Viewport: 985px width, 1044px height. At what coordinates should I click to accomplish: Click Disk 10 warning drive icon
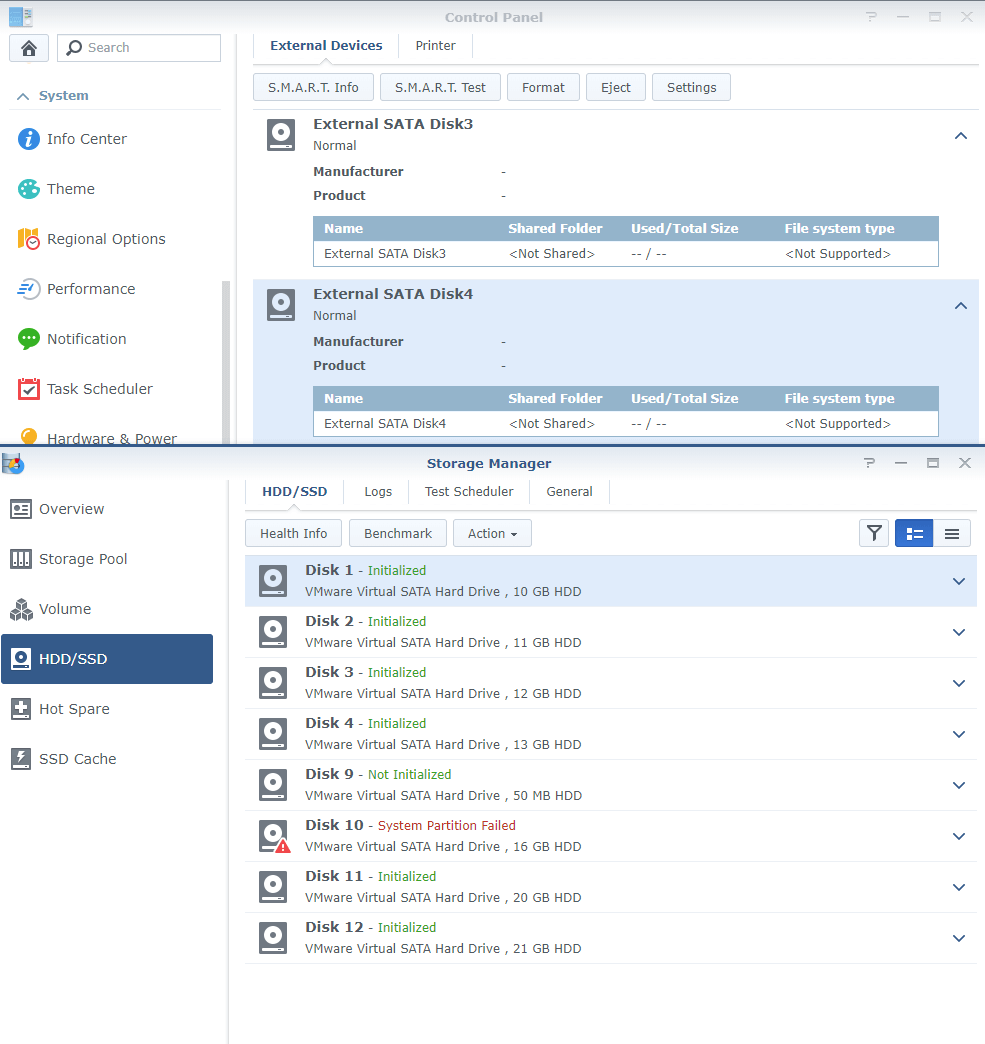[274, 836]
